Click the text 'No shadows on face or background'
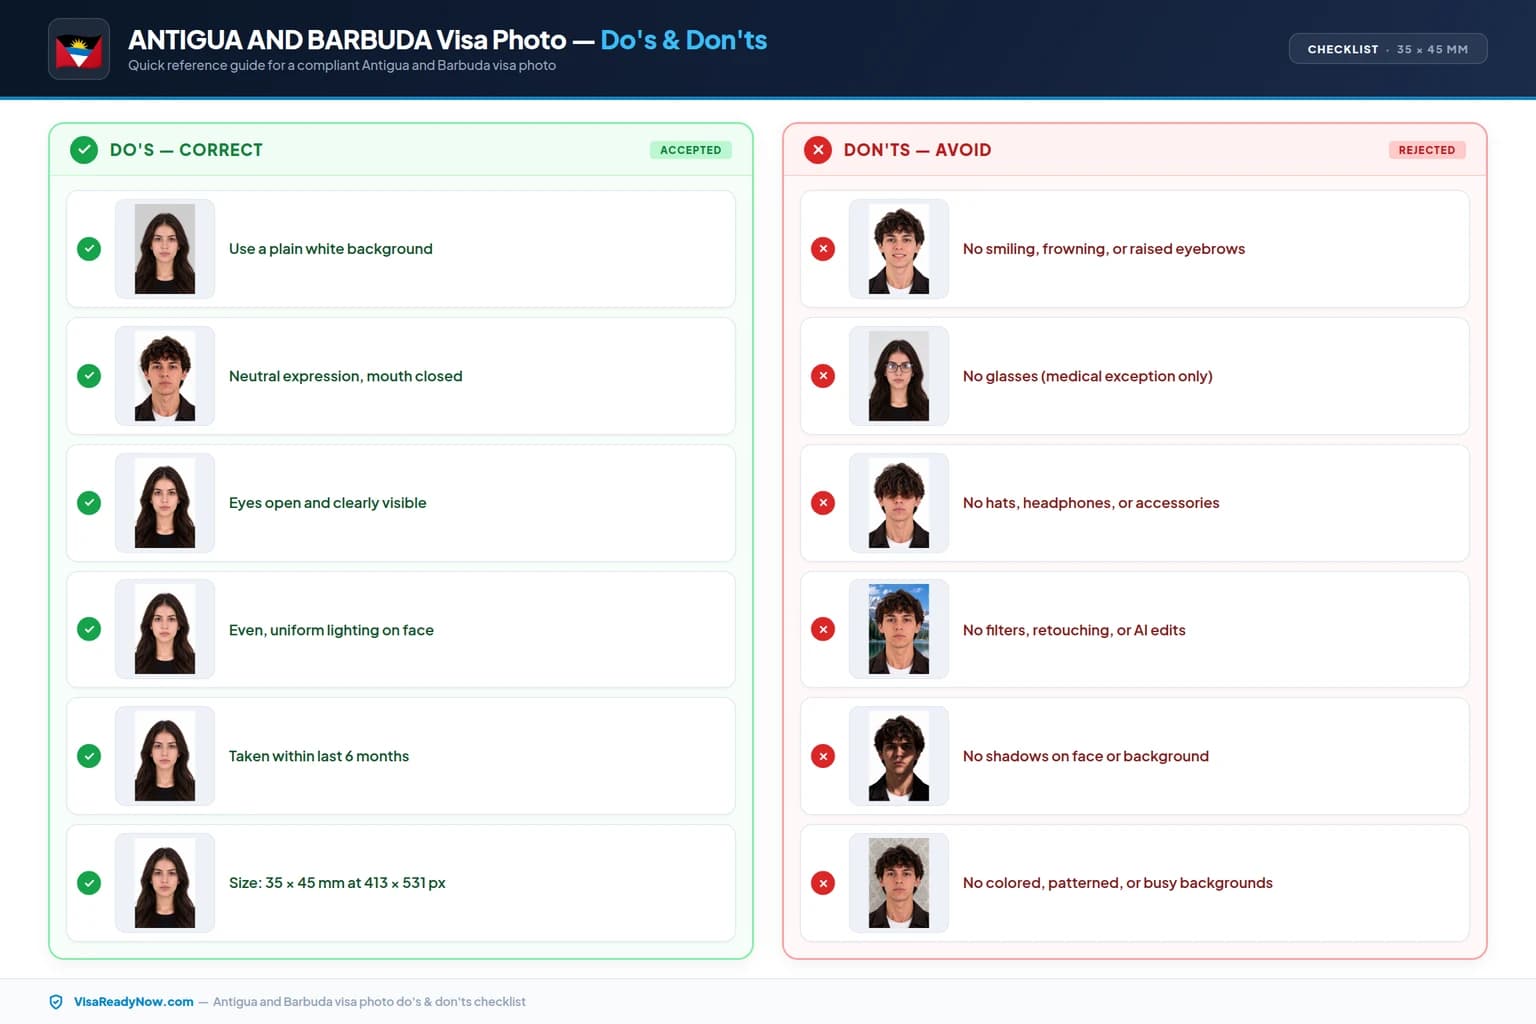 (x=1086, y=756)
